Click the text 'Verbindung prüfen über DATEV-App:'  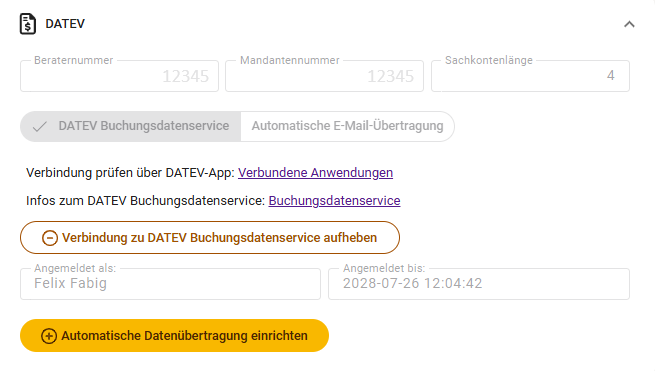(x=130, y=173)
